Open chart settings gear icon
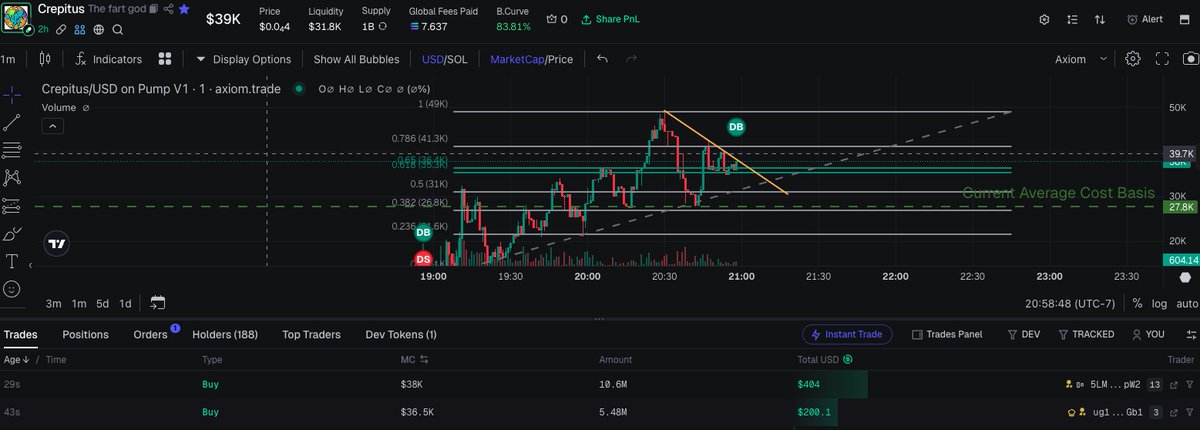 point(1133,59)
